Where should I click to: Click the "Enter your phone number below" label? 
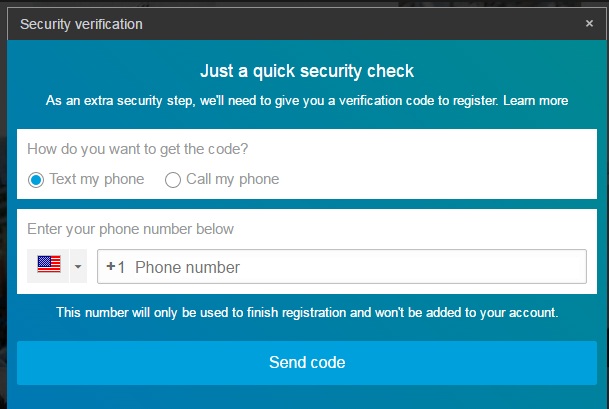click(131, 229)
